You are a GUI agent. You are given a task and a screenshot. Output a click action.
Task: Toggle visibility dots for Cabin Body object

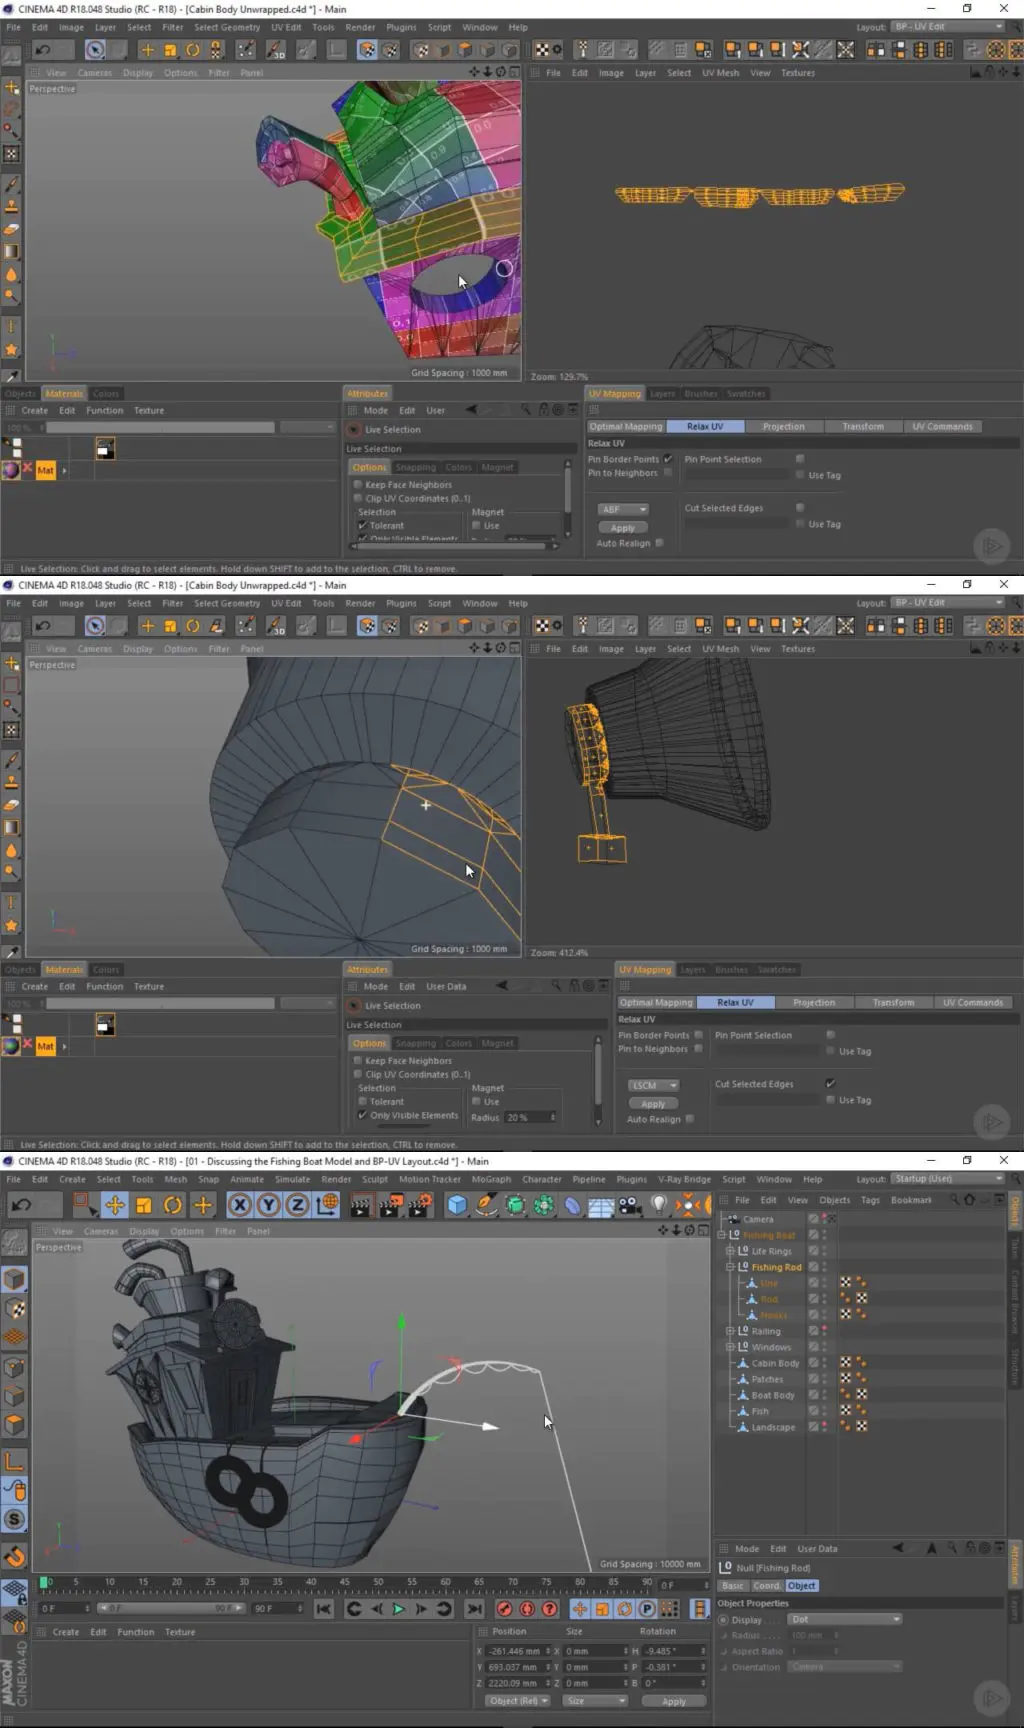click(x=825, y=1363)
